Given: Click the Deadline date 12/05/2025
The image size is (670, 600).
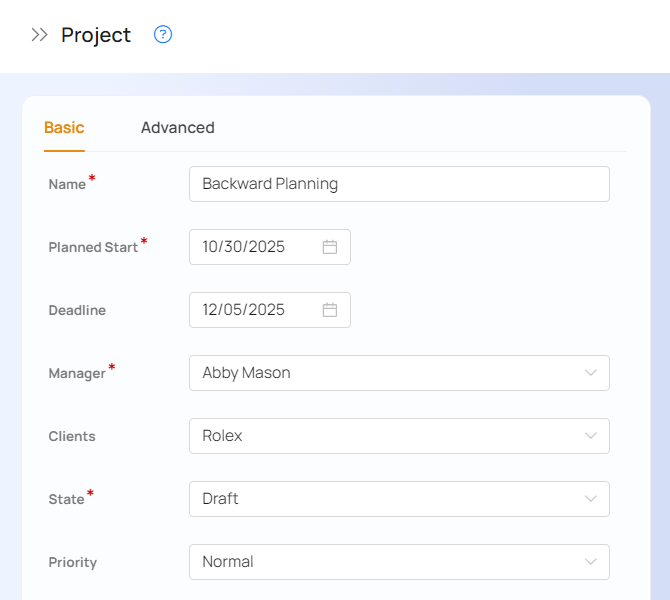Looking at the screenshot, I should 244,310.
